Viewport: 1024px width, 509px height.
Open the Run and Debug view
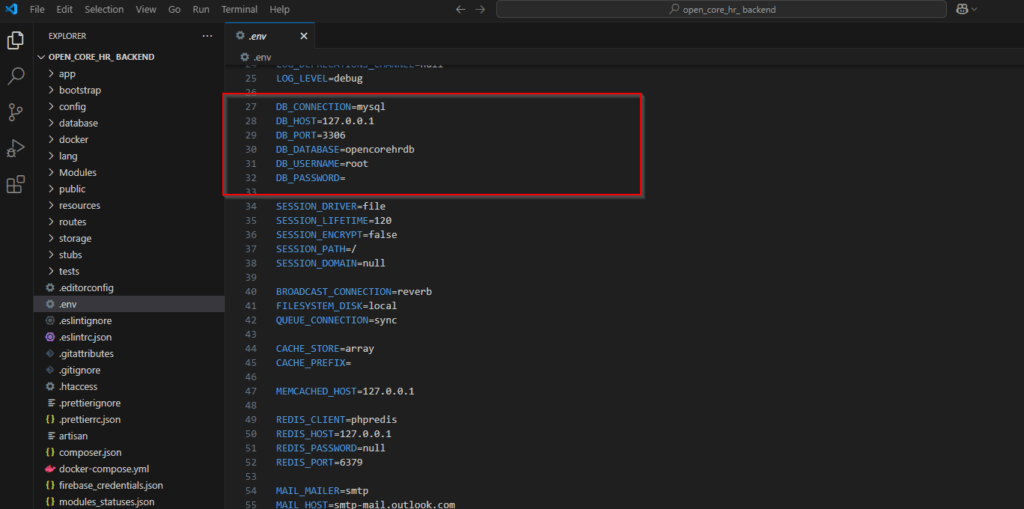tap(15, 148)
